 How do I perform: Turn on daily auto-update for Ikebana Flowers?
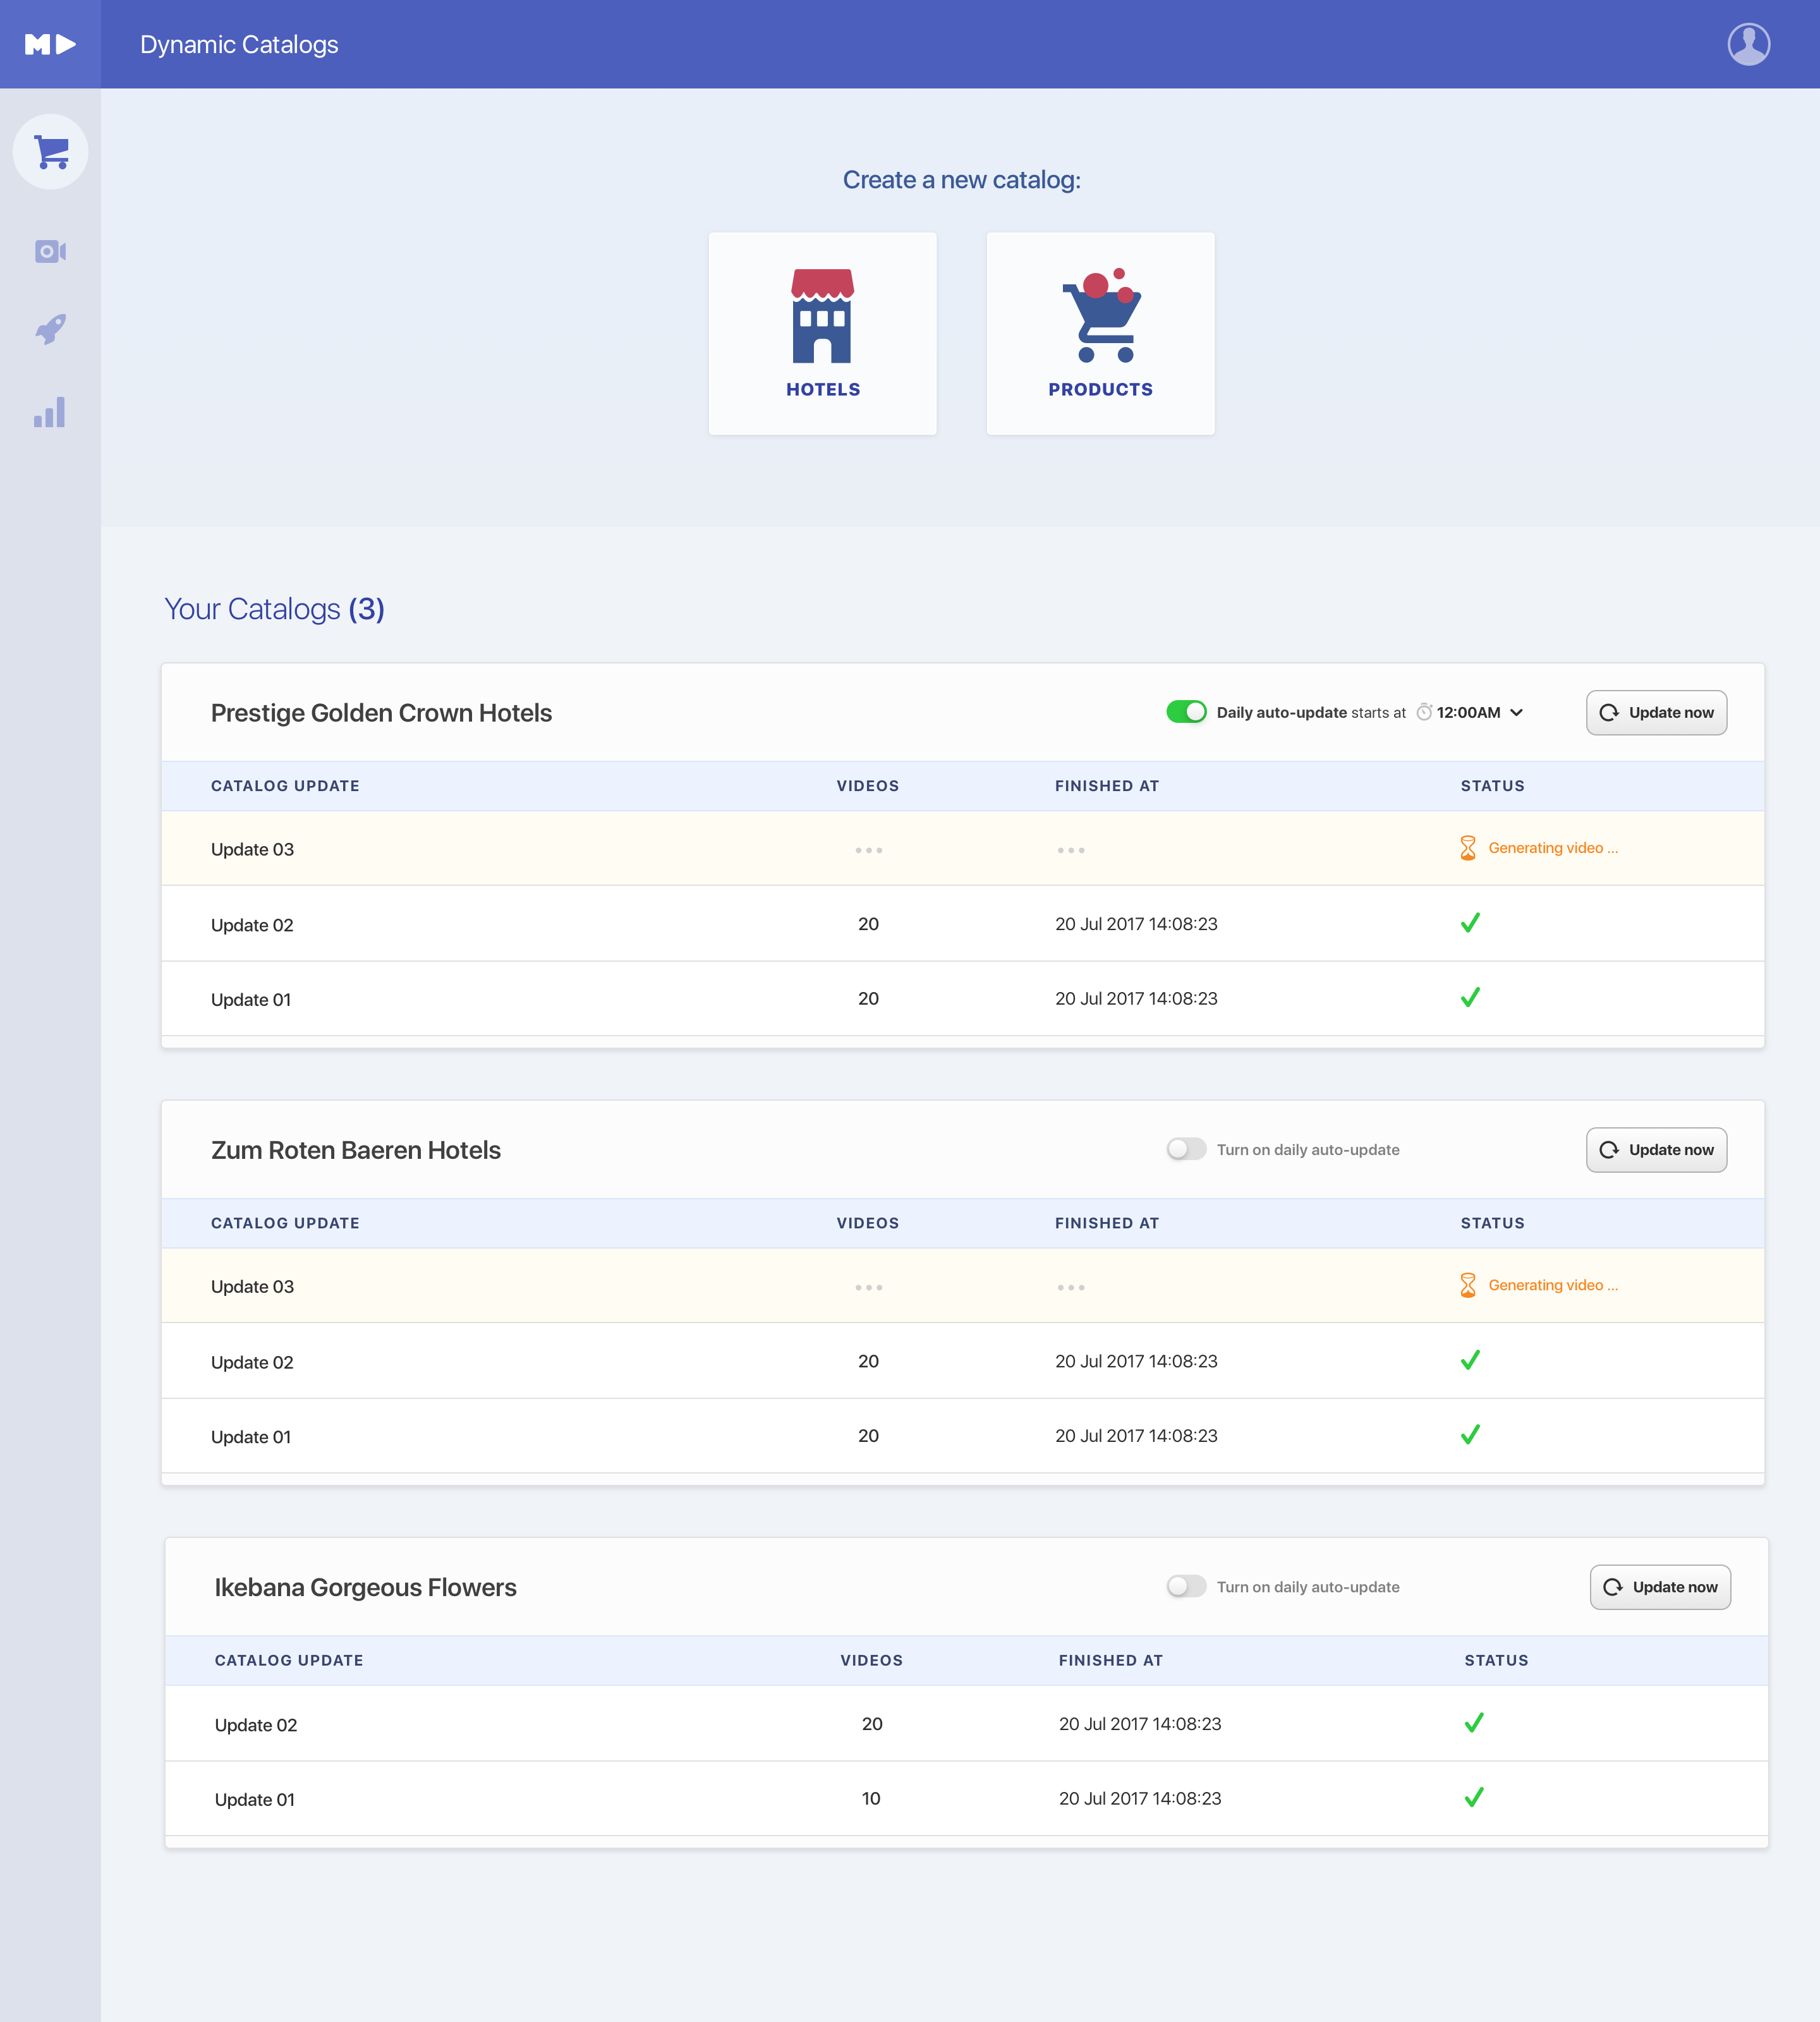(x=1186, y=1586)
